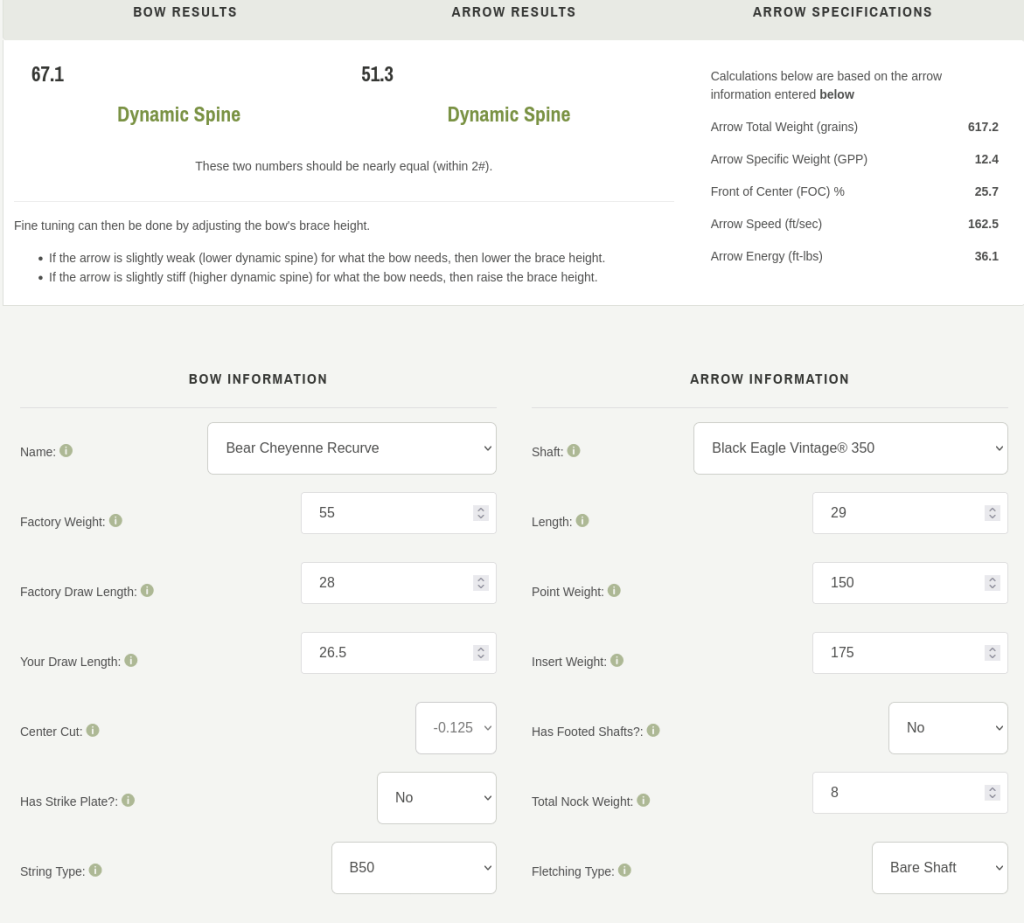Click info icon beside Factory Weight
1024x923 pixels.
click(115, 521)
